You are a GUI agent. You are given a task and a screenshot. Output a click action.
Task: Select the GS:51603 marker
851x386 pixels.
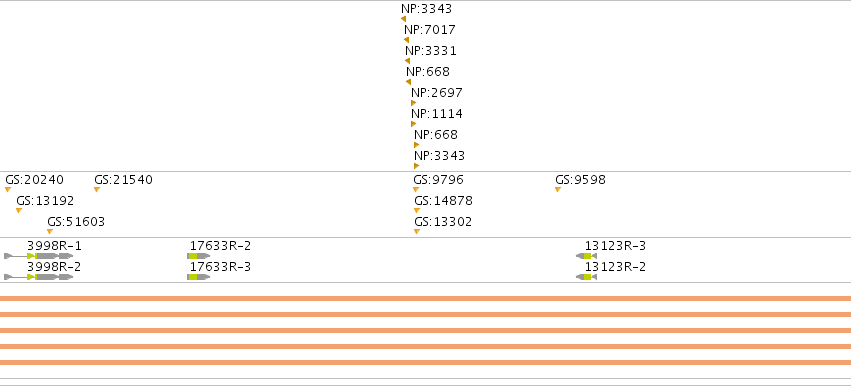(50, 232)
